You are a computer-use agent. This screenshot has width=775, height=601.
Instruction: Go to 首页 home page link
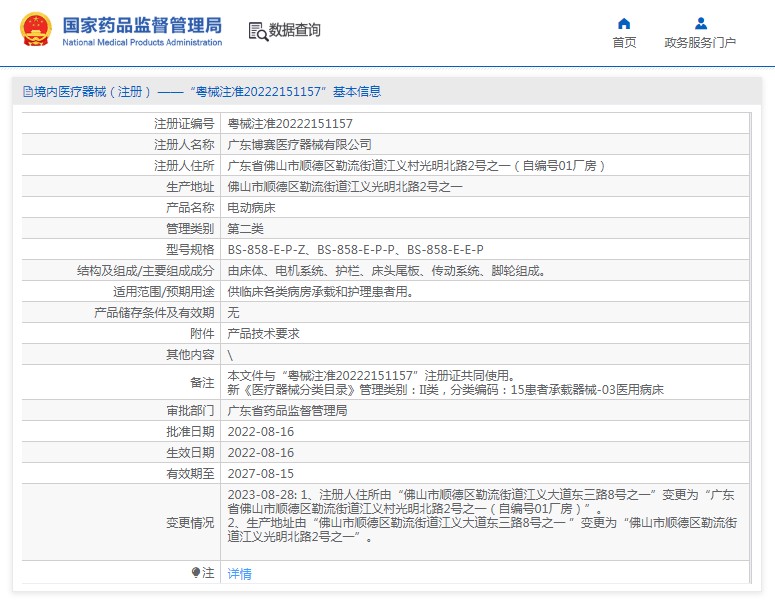tap(624, 43)
